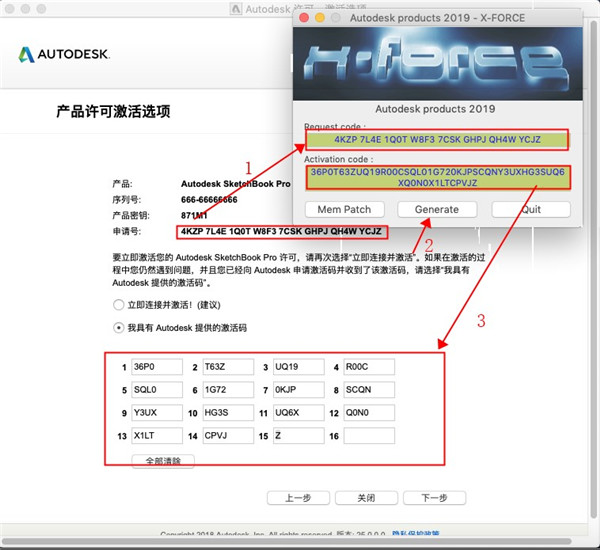The width and height of the screenshot is (600, 550).
Task: Select the '立即连接并激活!(建议)' radio option
Action: [x=119, y=305]
